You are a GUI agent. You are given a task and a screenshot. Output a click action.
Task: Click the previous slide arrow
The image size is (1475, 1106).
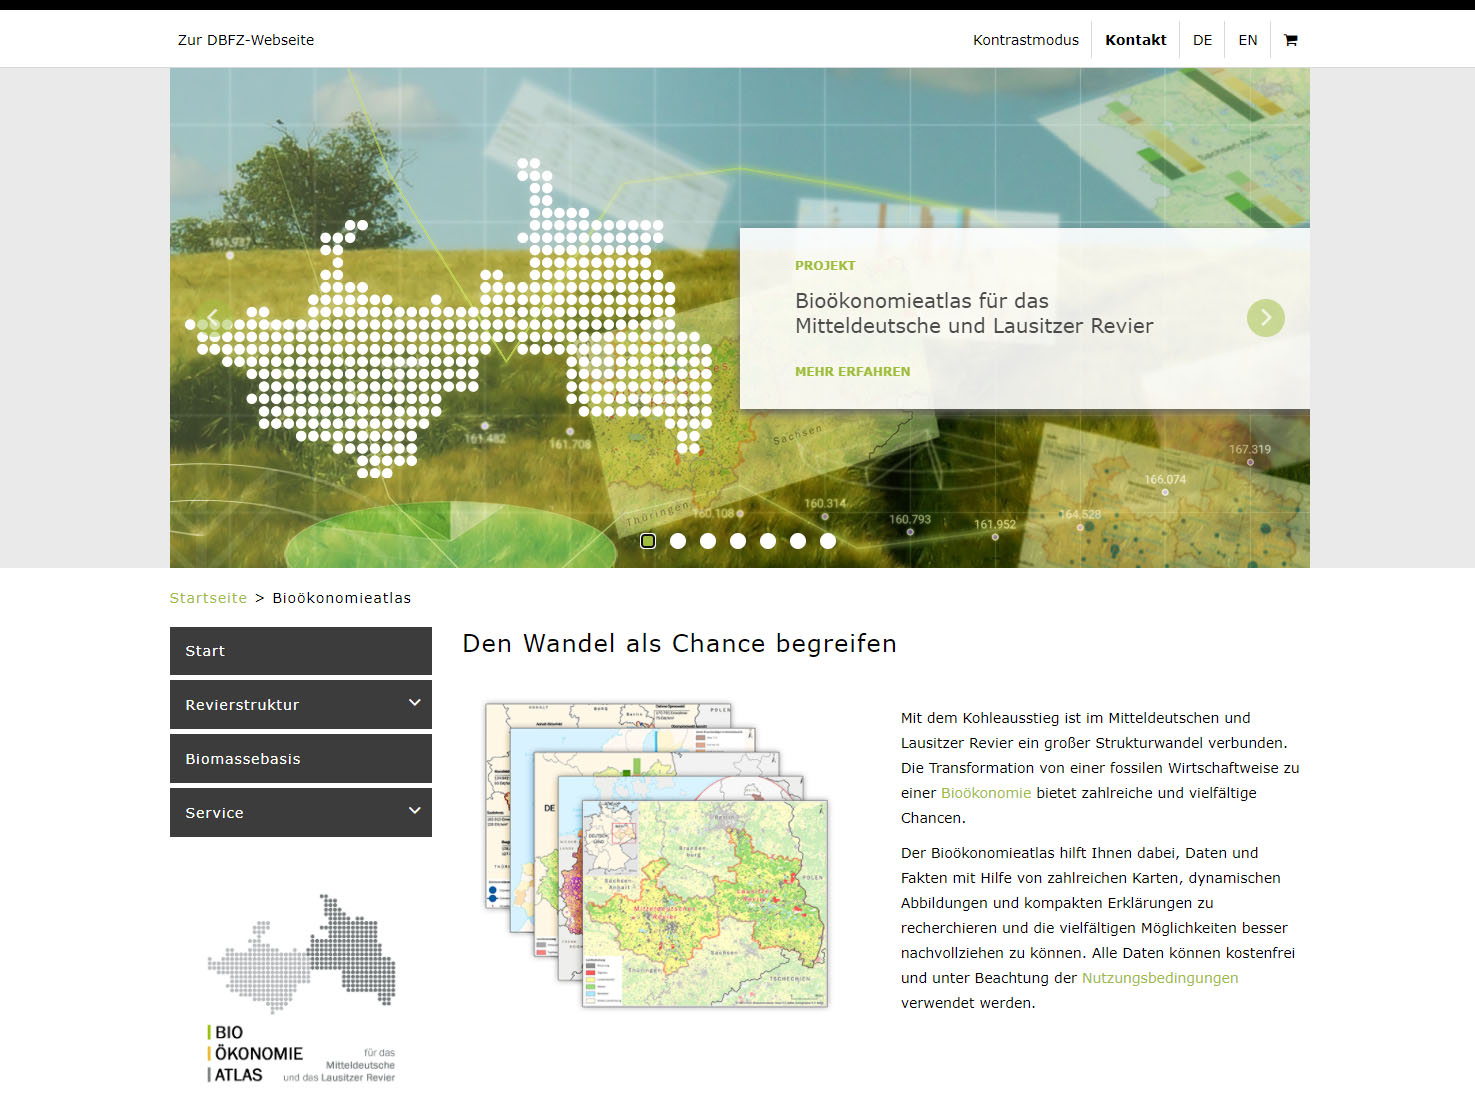tap(212, 318)
